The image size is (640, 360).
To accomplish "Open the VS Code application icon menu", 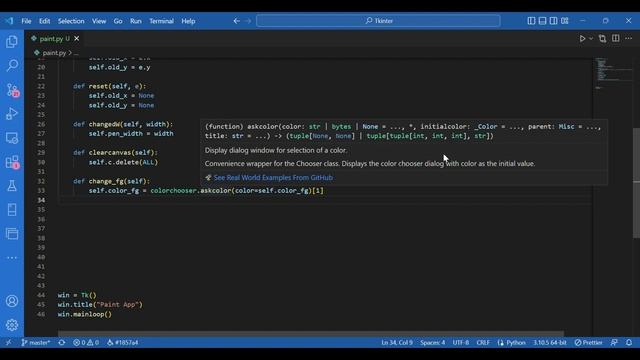I will click(x=9, y=21).
